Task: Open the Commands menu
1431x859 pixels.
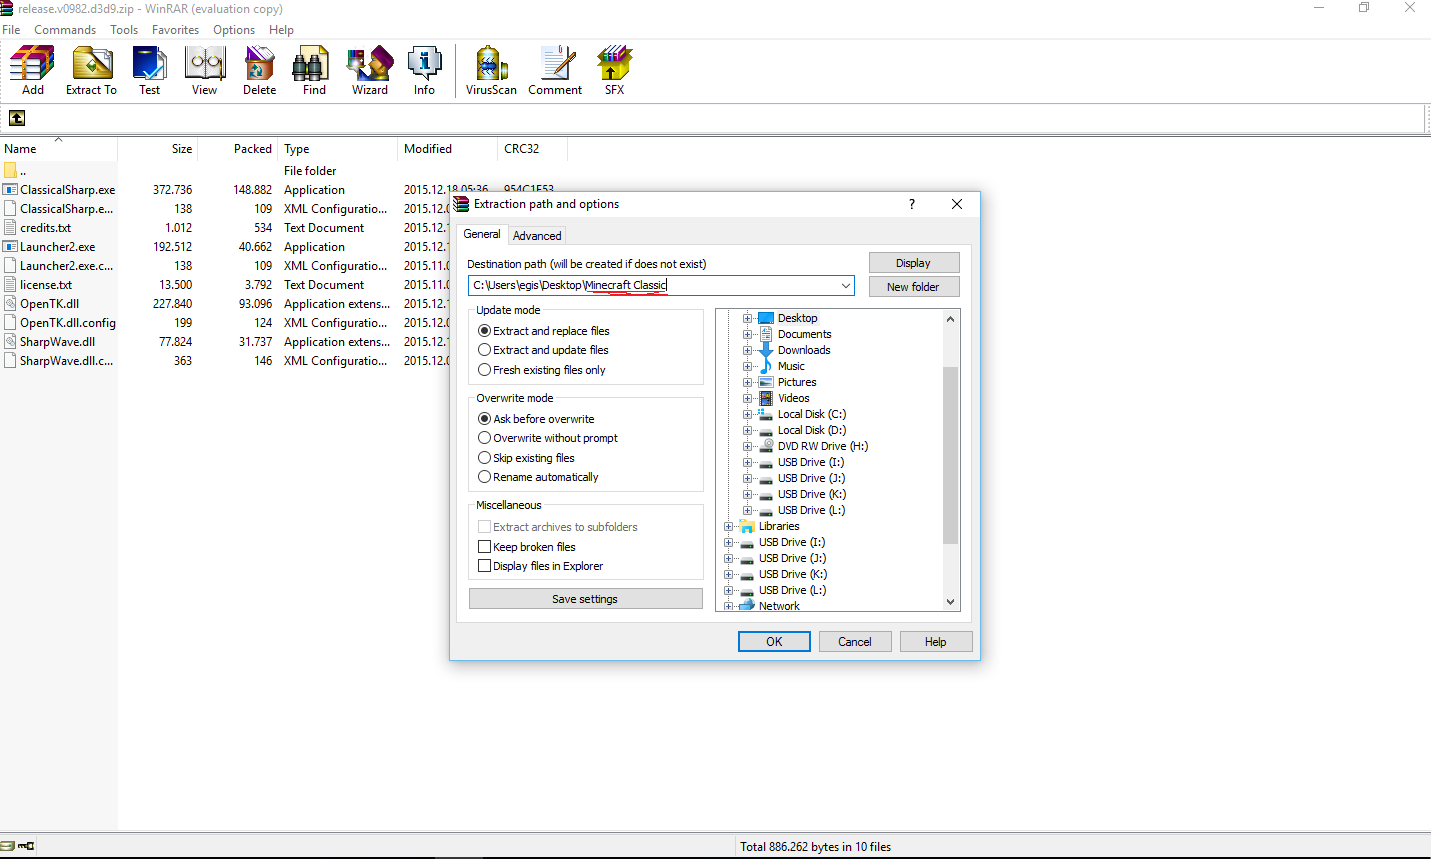Action: click(65, 30)
